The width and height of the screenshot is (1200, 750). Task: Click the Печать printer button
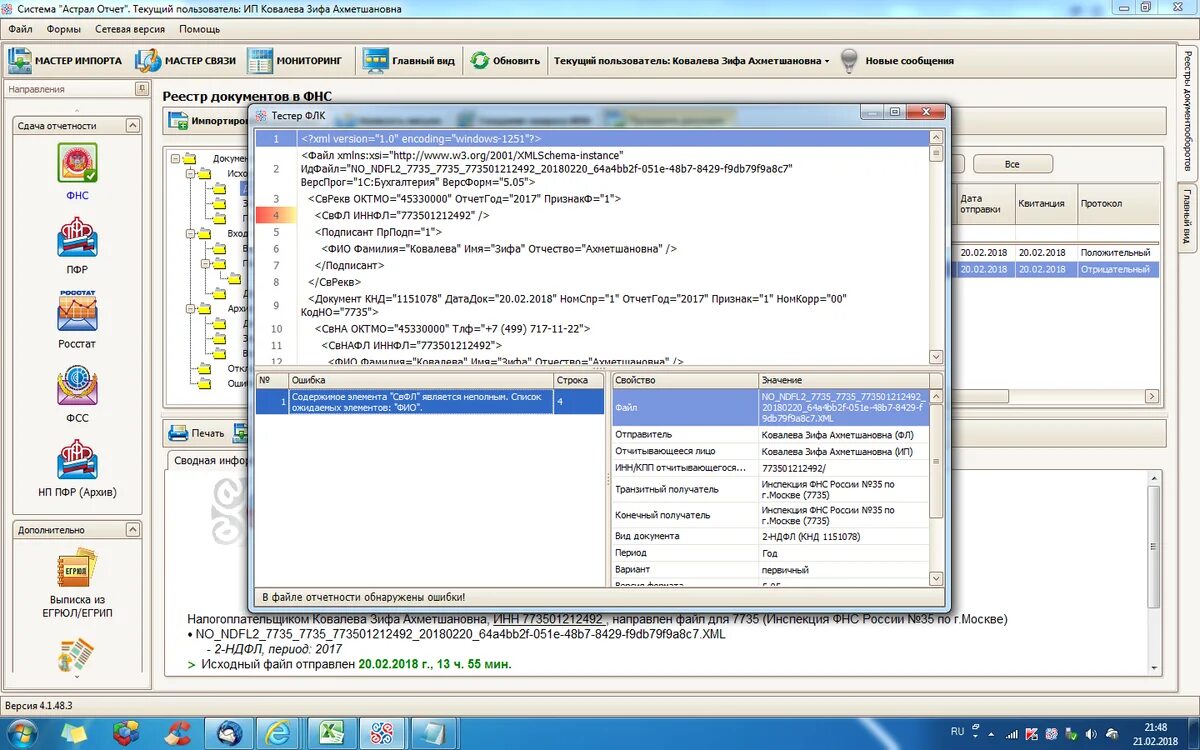[x=196, y=433]
